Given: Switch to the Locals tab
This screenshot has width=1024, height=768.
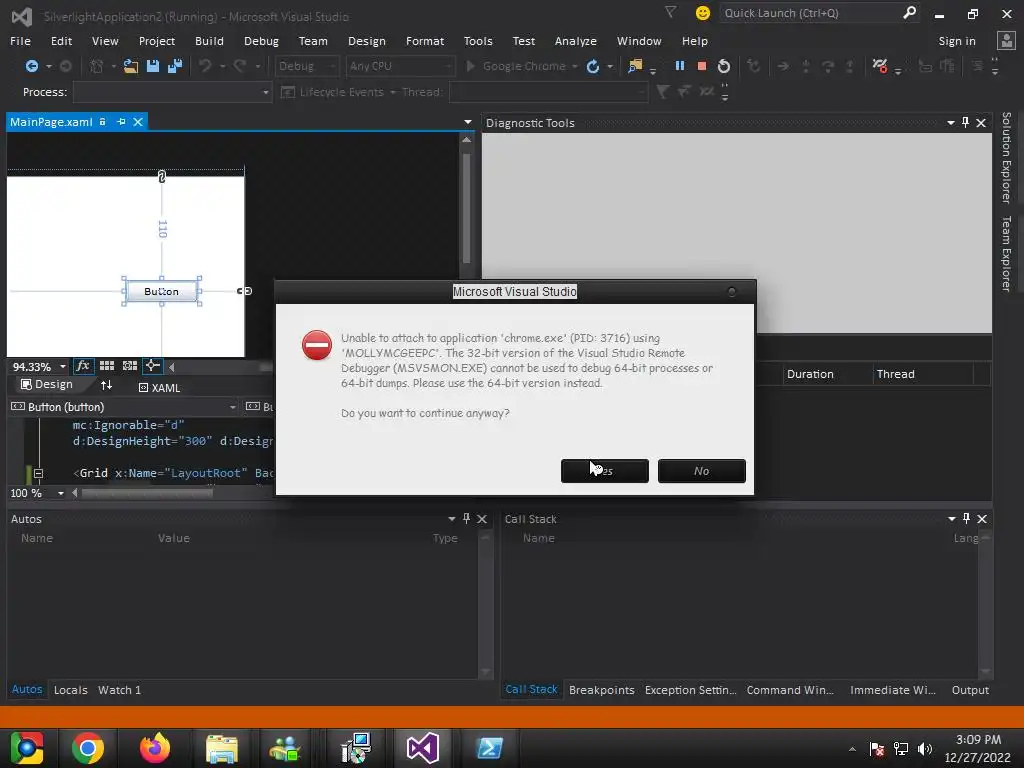Looking at the screenshot, I should click(71, 690).
